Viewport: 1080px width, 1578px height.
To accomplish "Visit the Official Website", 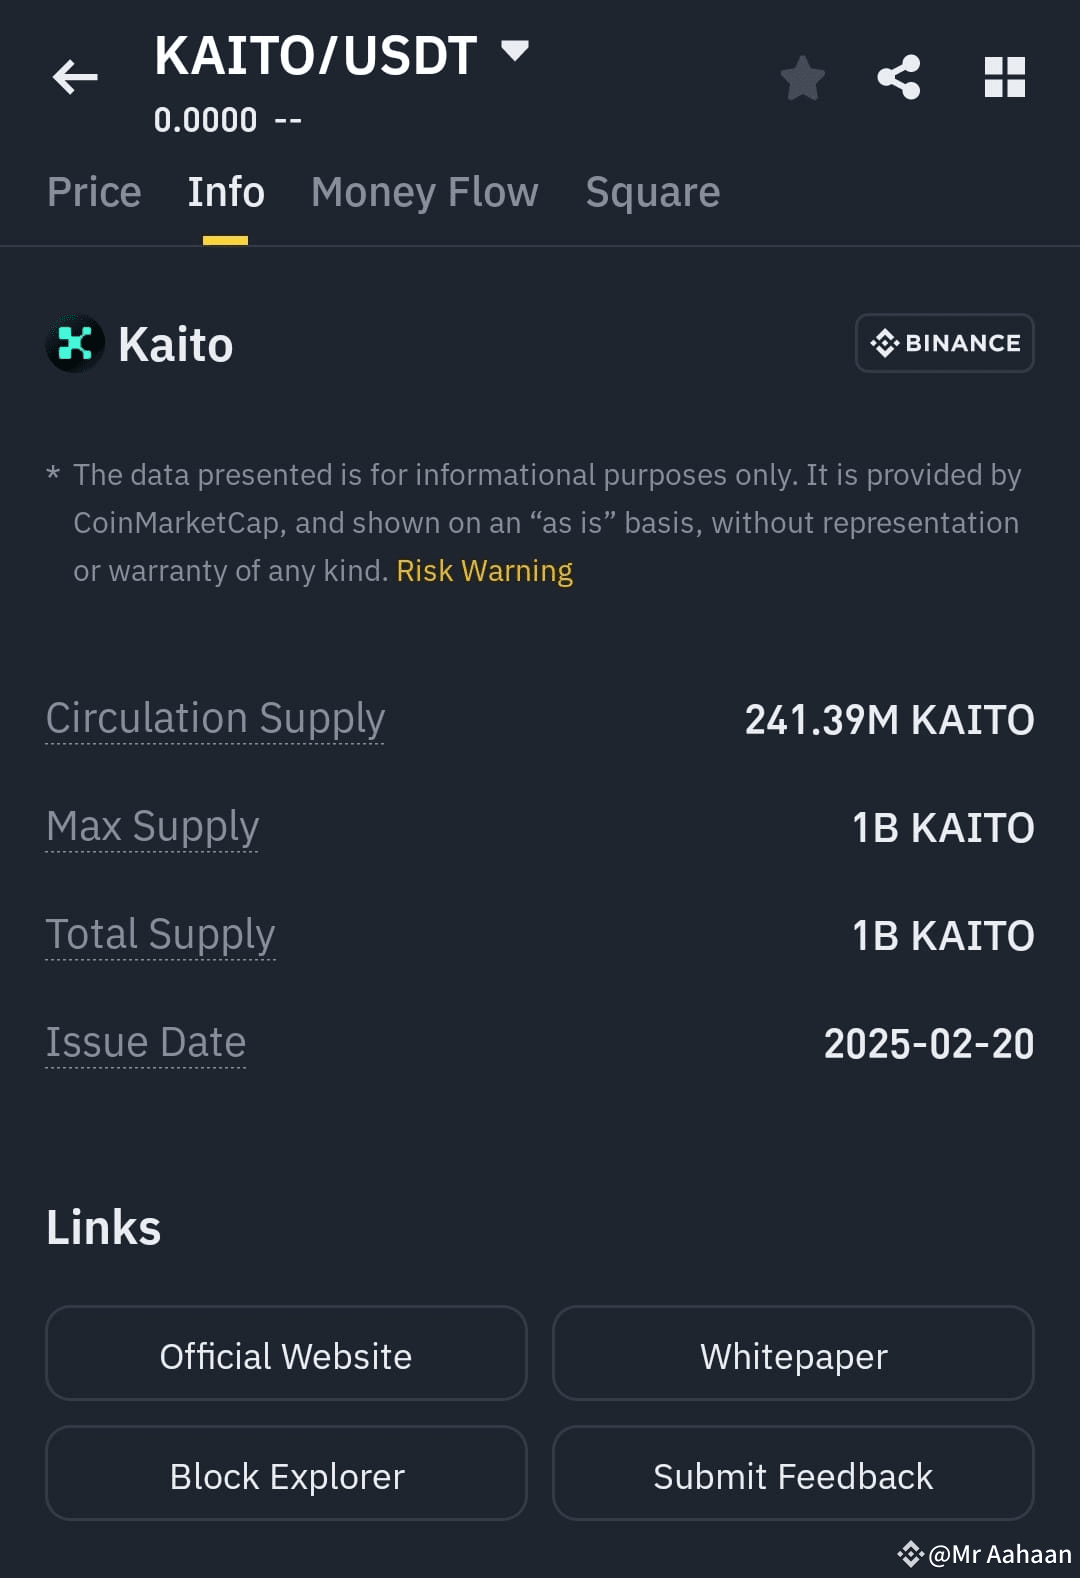I will pos(285,1355).
